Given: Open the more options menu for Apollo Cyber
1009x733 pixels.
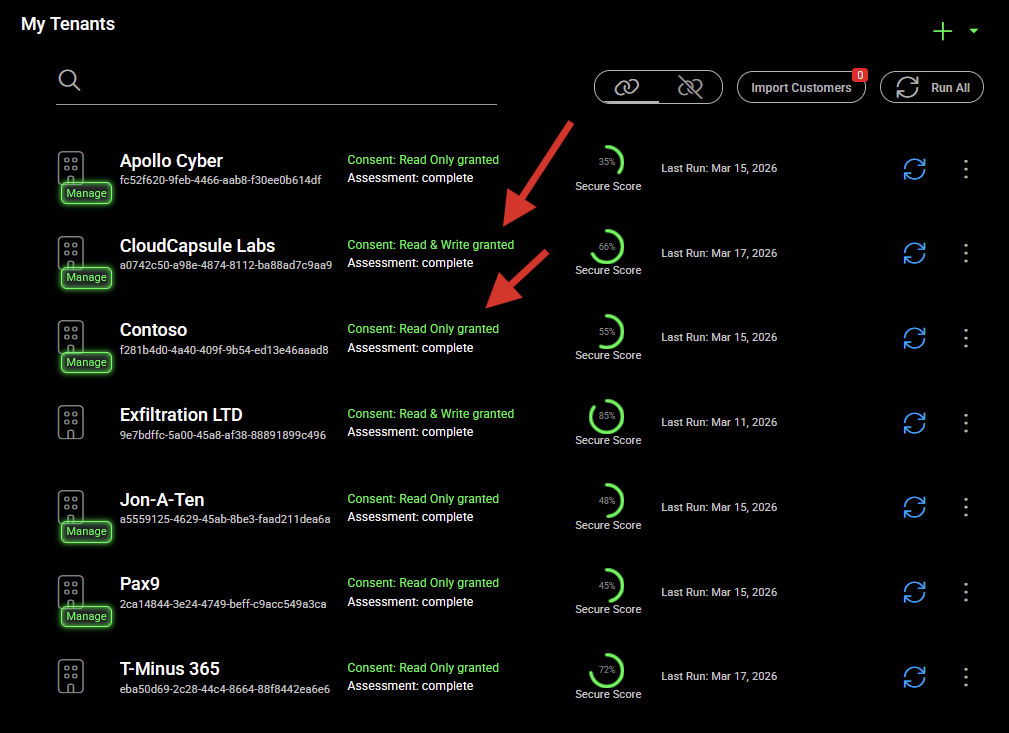Looking at the screenshot, I should (x=965, y=169).
